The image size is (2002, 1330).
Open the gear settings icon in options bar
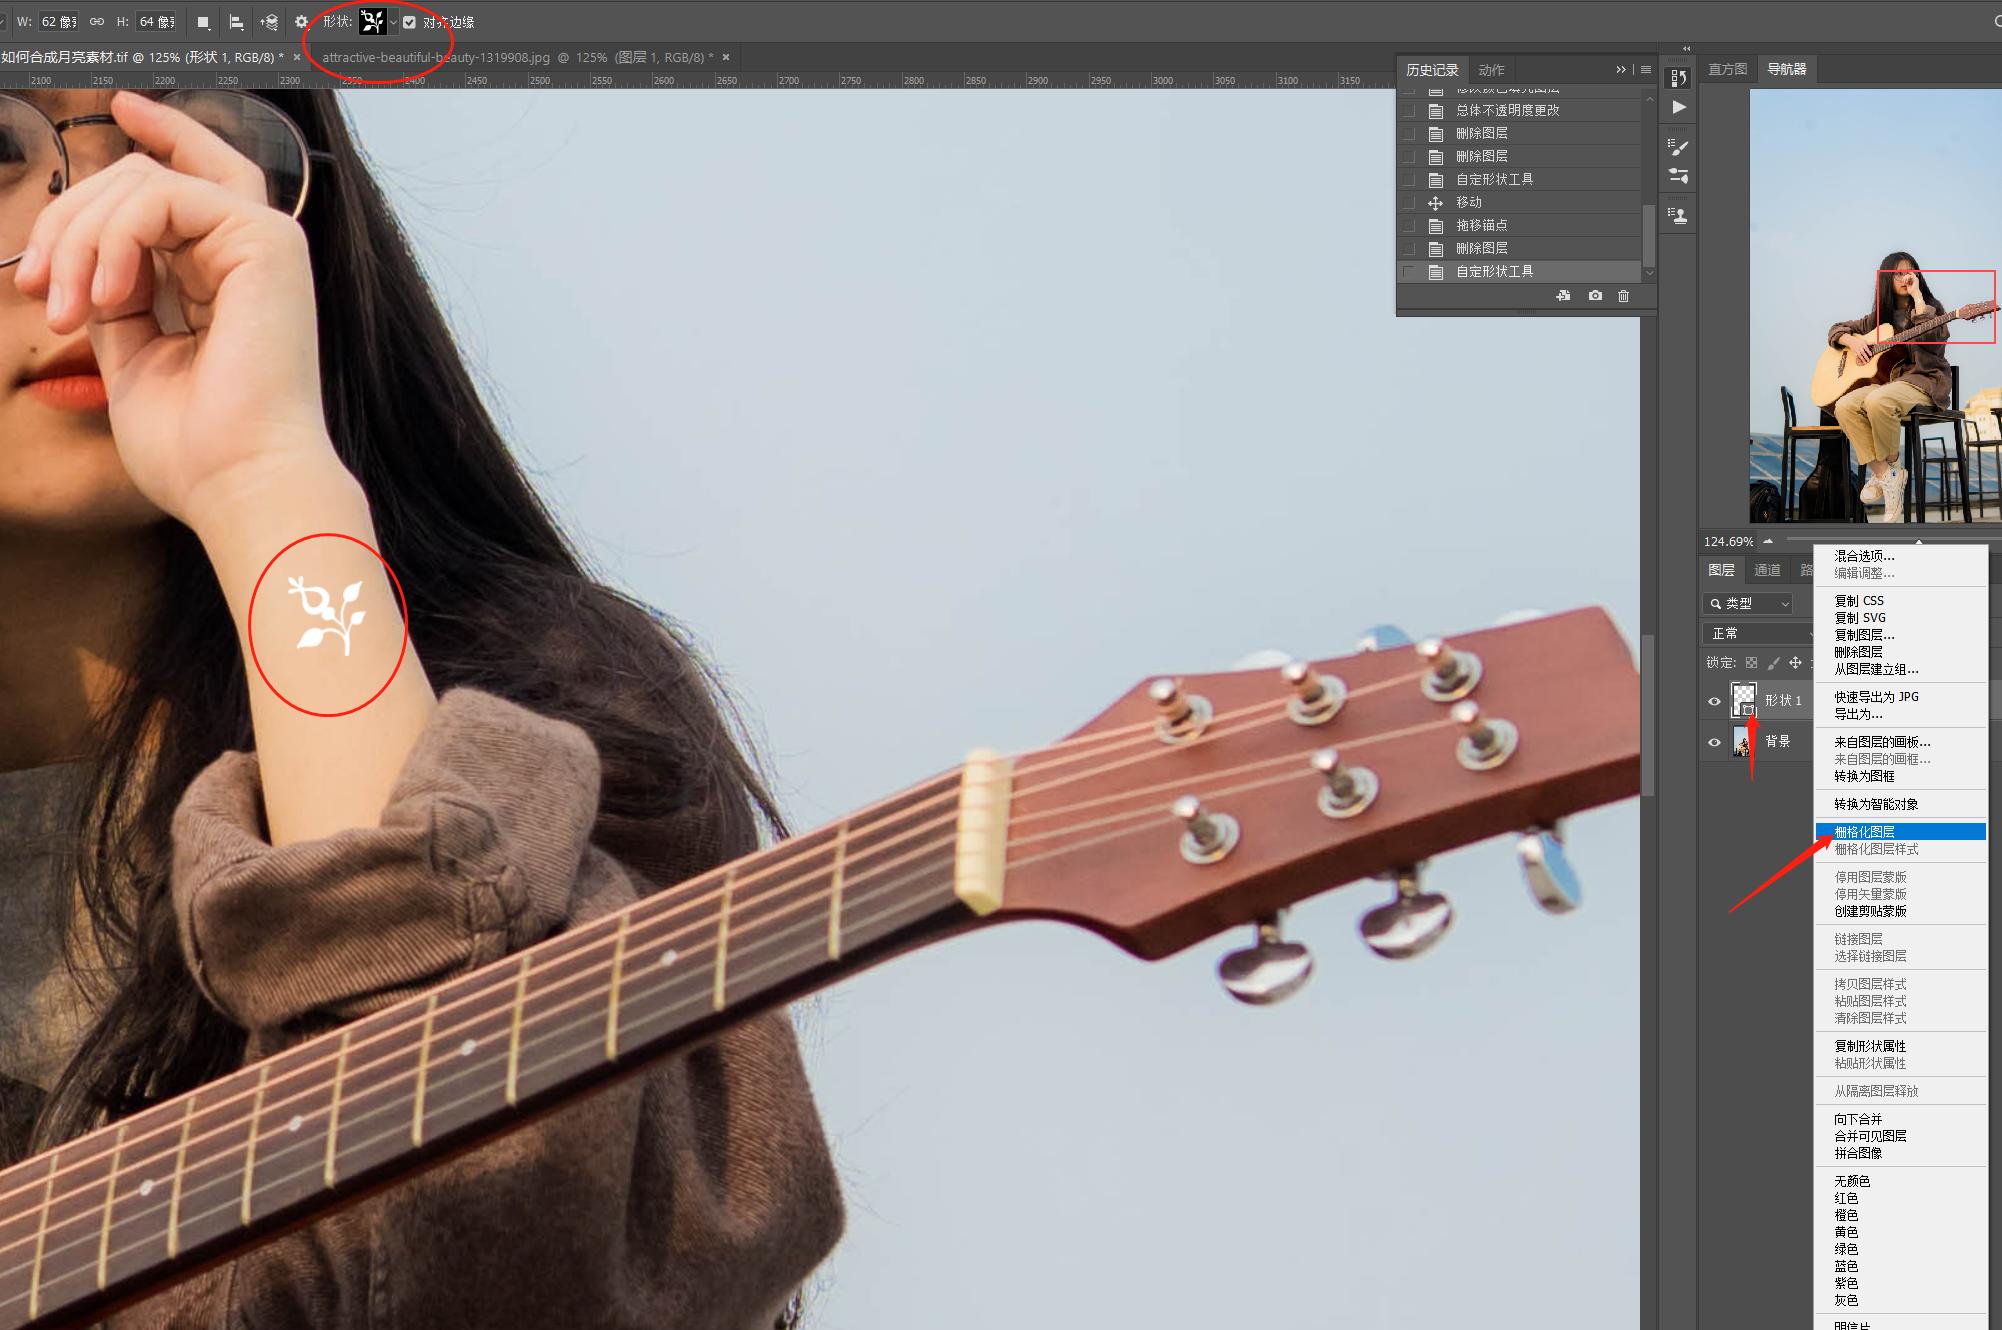301,22
